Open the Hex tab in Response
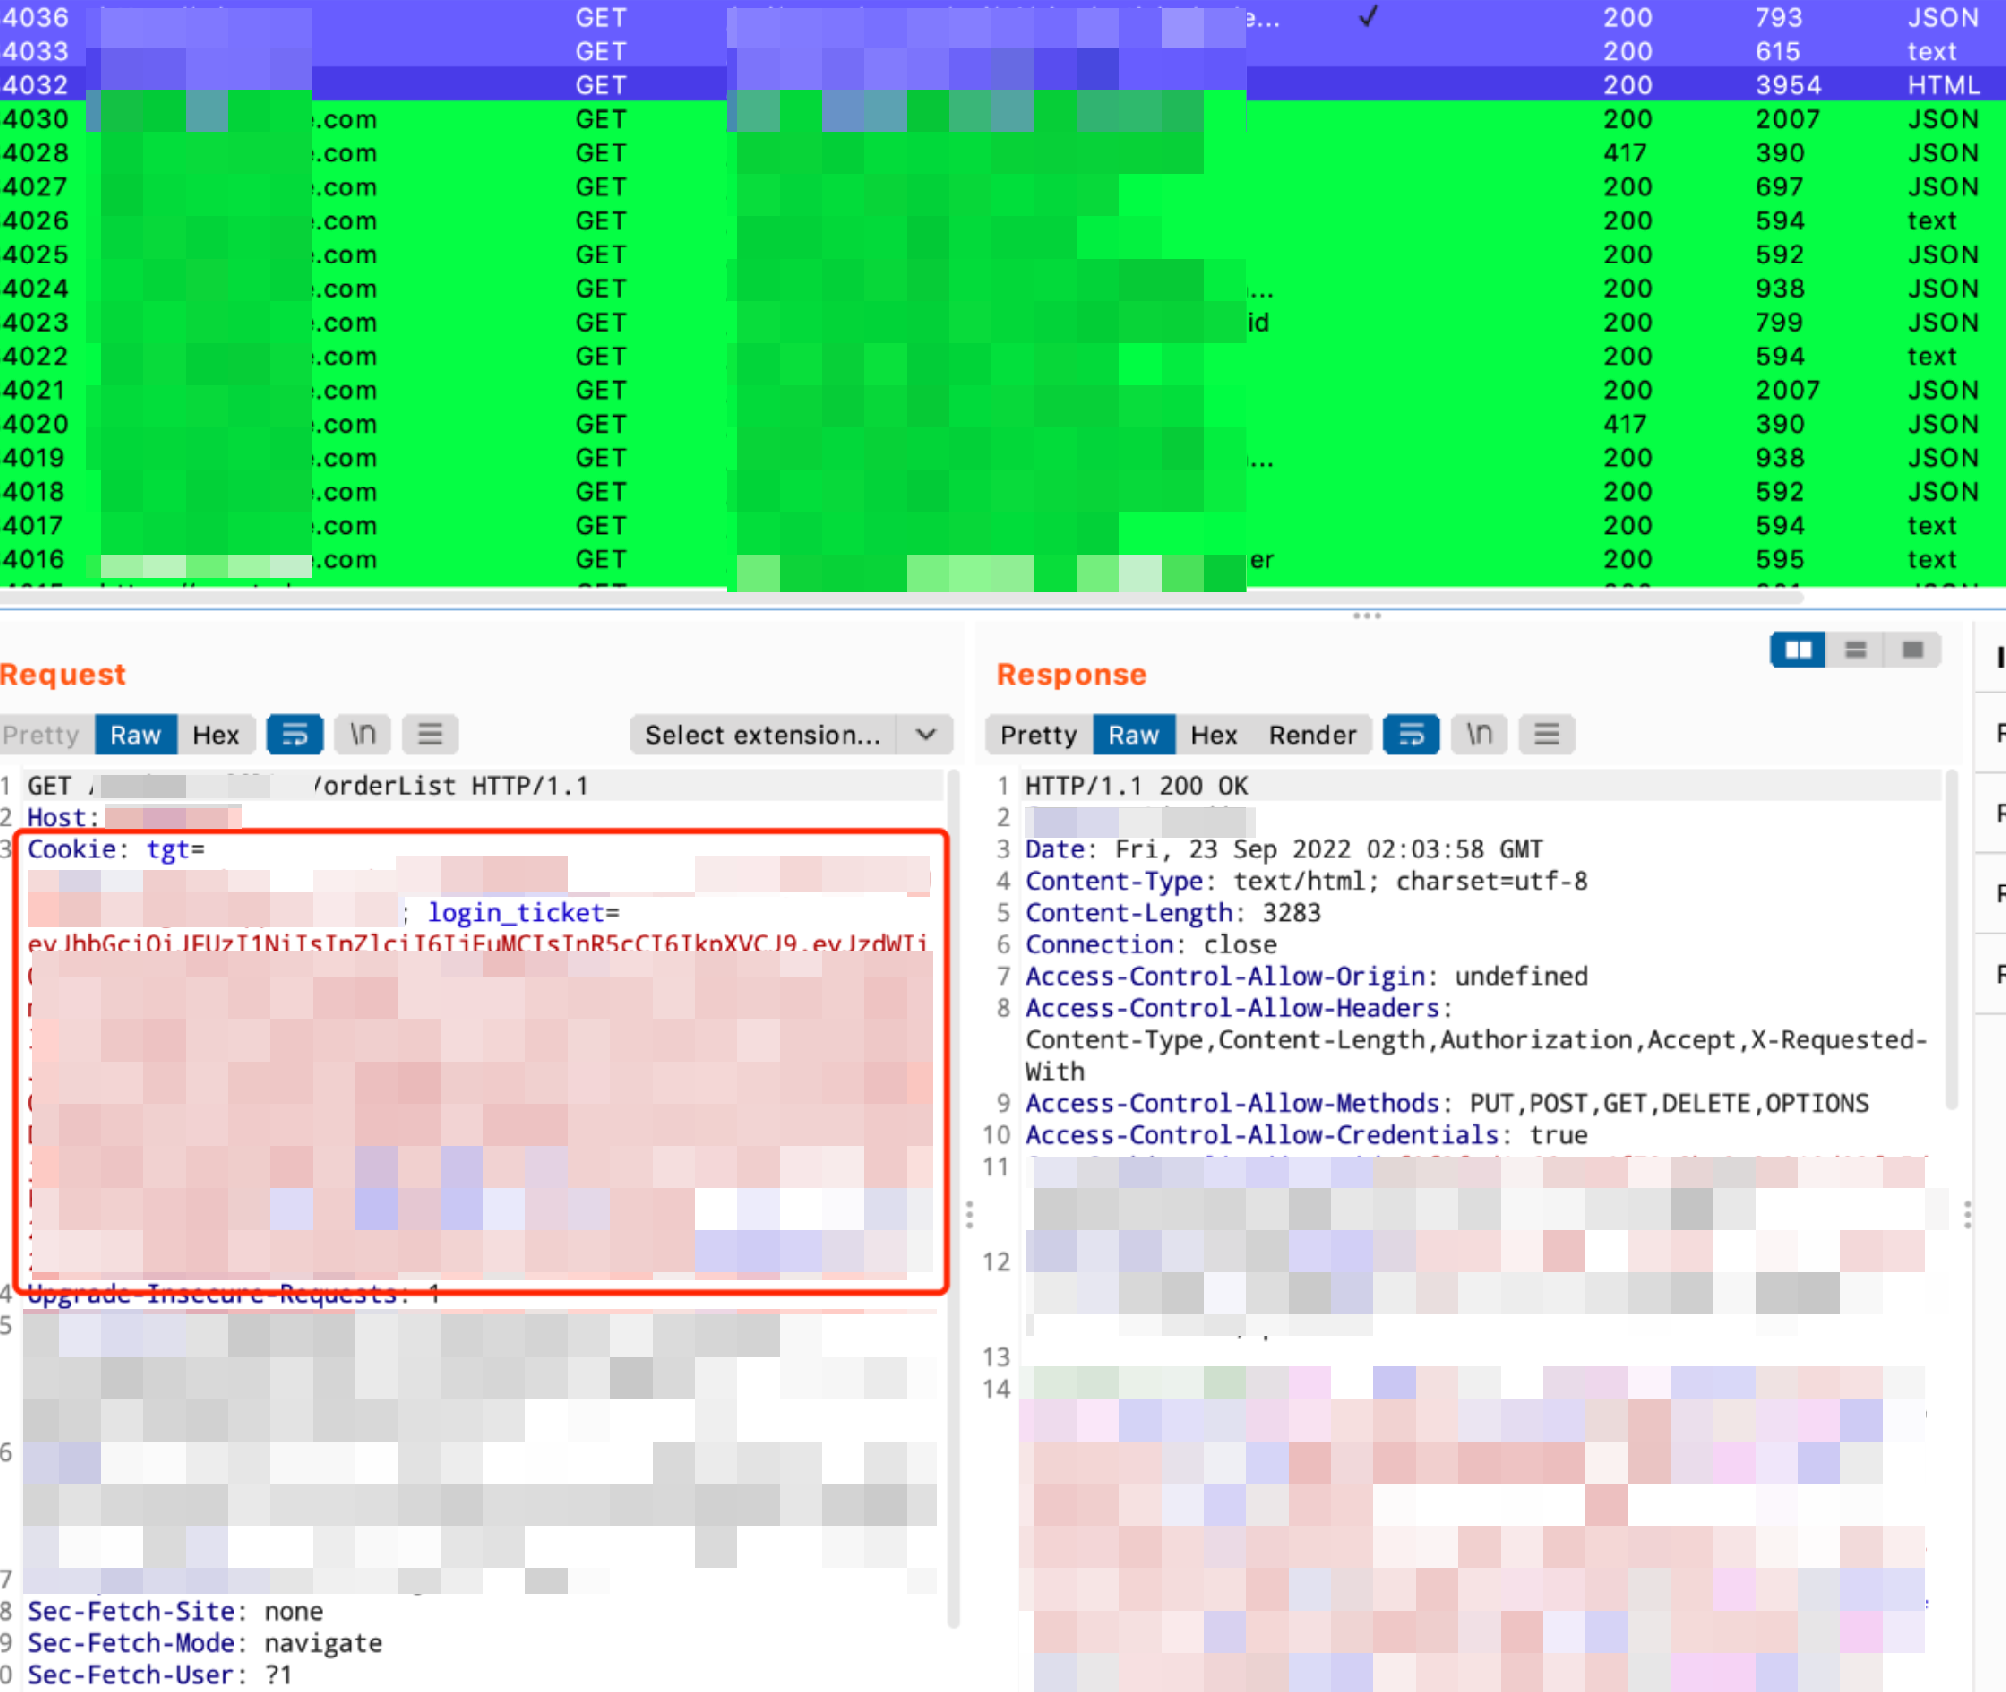 [1214, 735]
